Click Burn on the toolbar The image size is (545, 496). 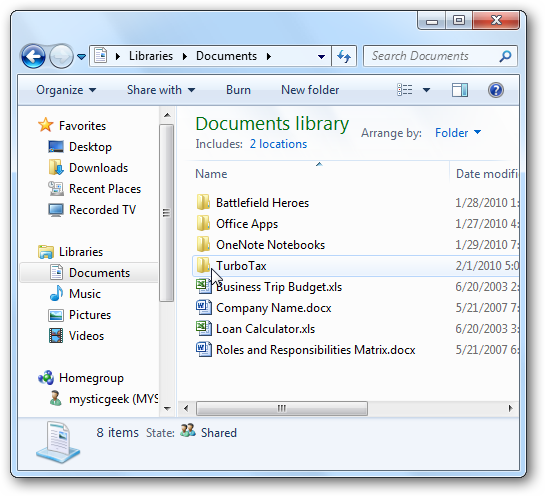click(238, 90)
